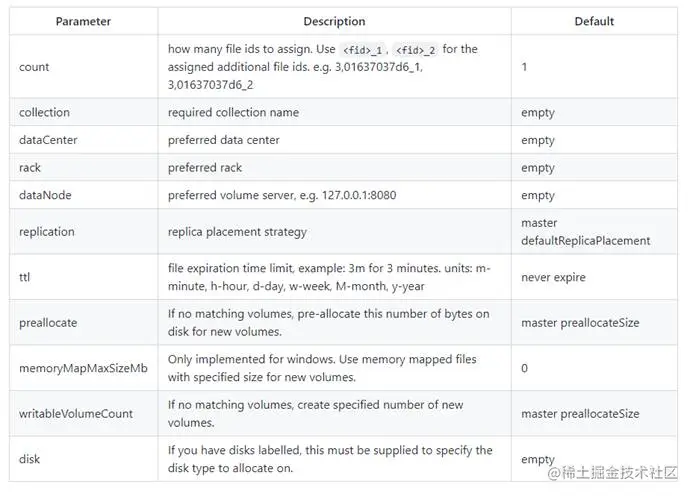The image size is (693, 496).
Task: Click 'master defaultReplicaPlacement' default value
Action: [585, 231]
